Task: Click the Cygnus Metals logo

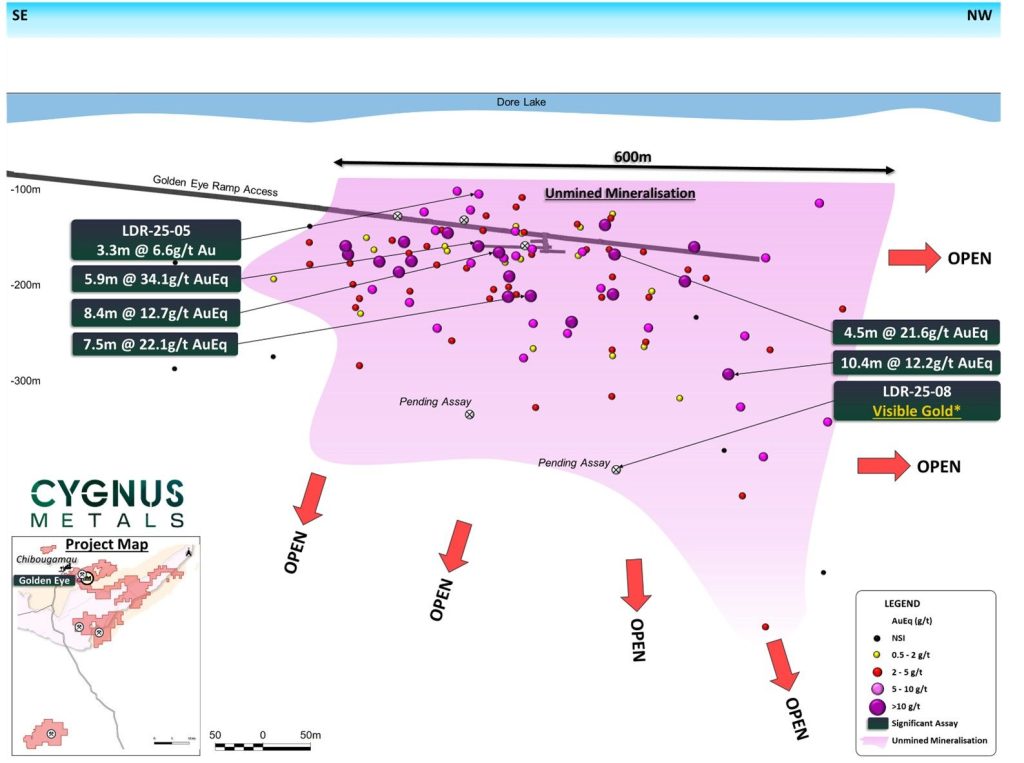Action: pos(106,503)
